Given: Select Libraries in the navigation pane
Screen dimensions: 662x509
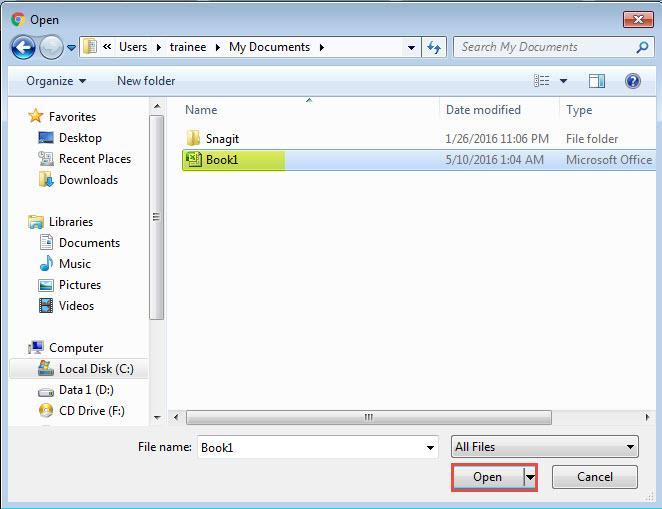Looking at the screenshot, I should pos(71,222).
